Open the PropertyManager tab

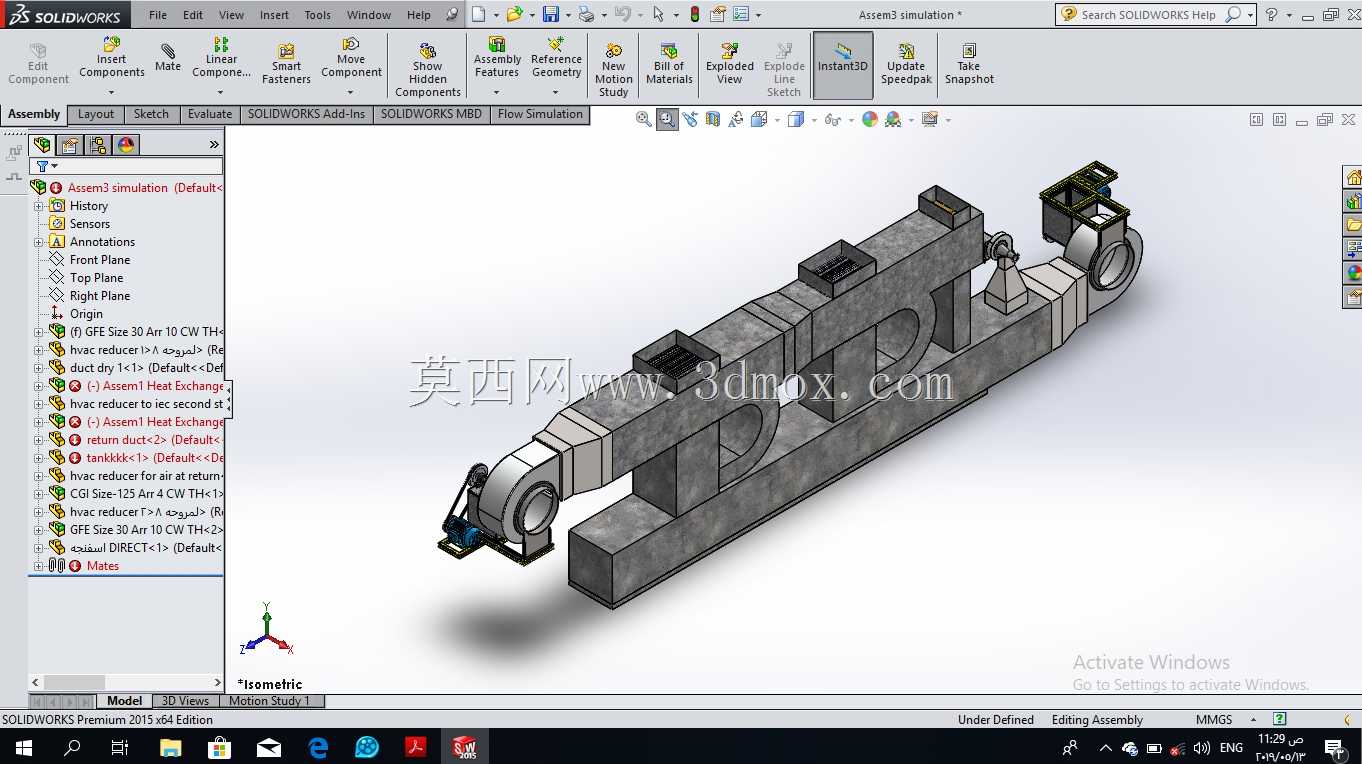(70, 145)
